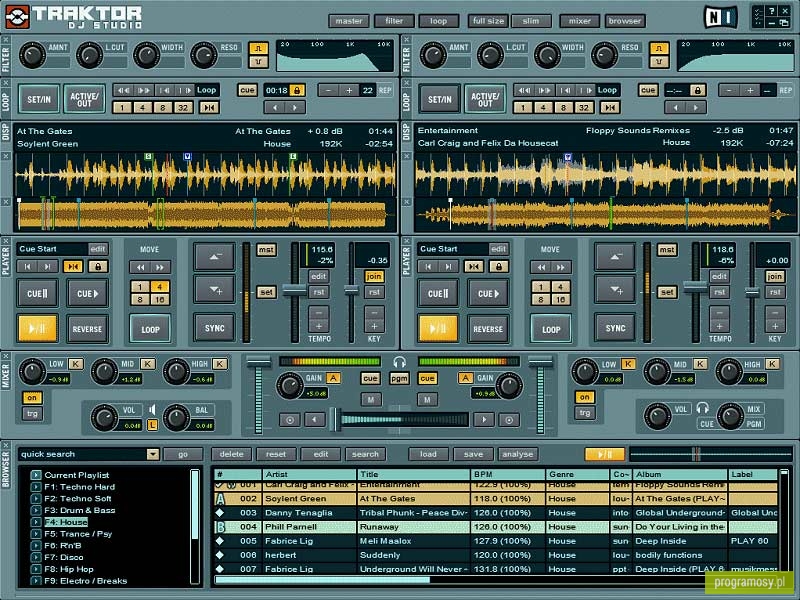Click deck B loop time lock icon
This screenshot has width=800, height=600.
[x=697, y=90]
